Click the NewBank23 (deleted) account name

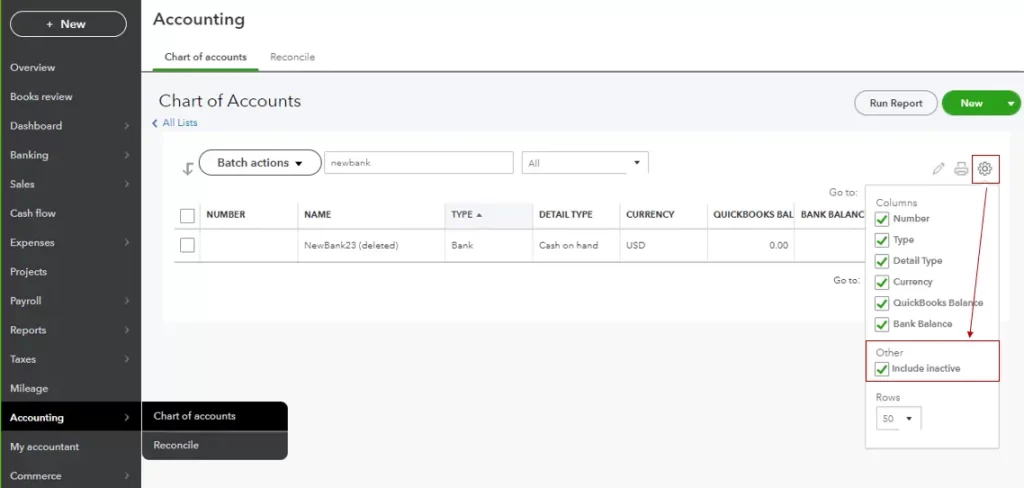[x=351, y=246]
